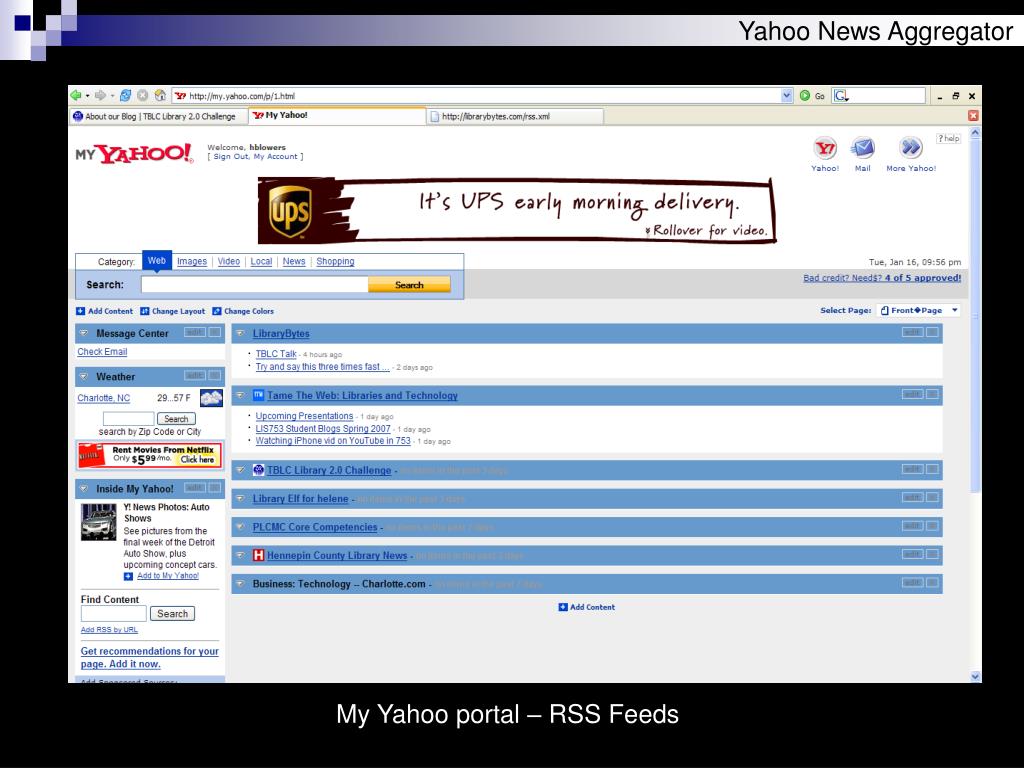Click the UPS early morning delivery banner
This screenshot has height=768, width=1024.
pyautogui.click(x=517, y=211)
